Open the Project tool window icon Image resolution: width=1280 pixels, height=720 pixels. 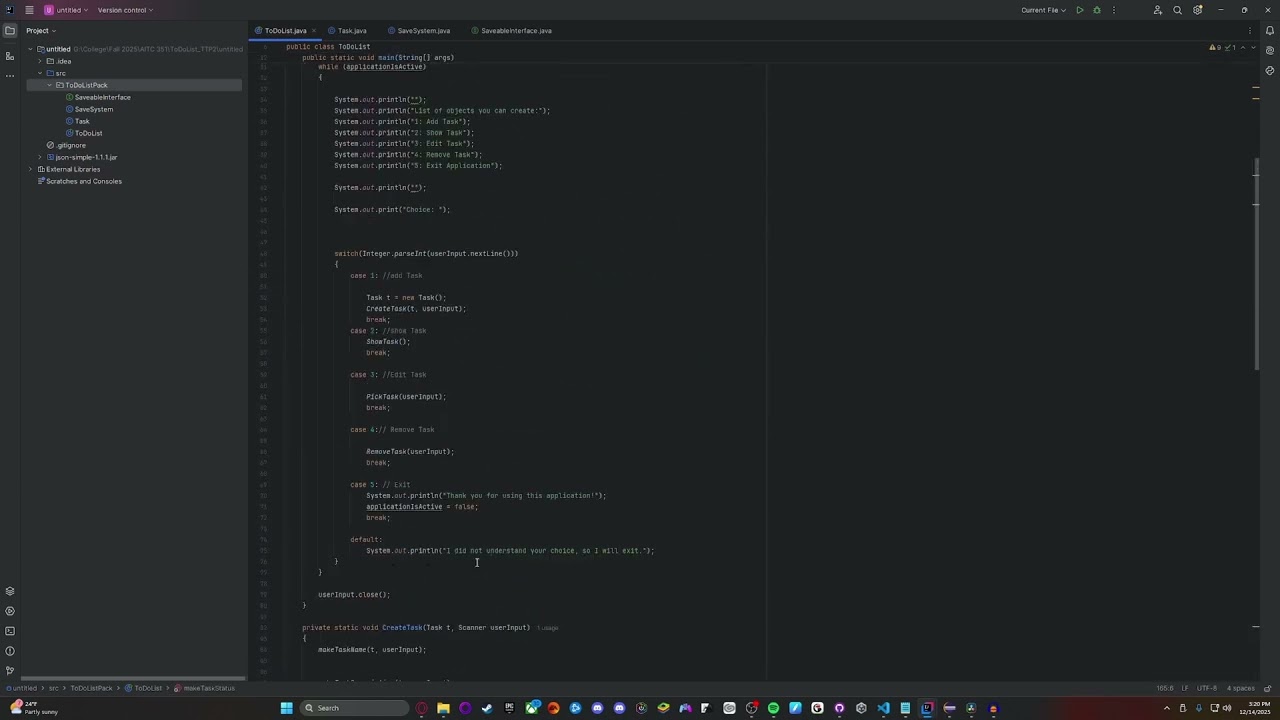coord(10,30)
